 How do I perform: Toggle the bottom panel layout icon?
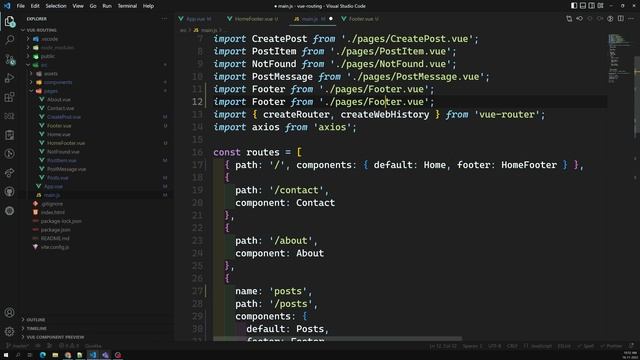coord(583,6)
